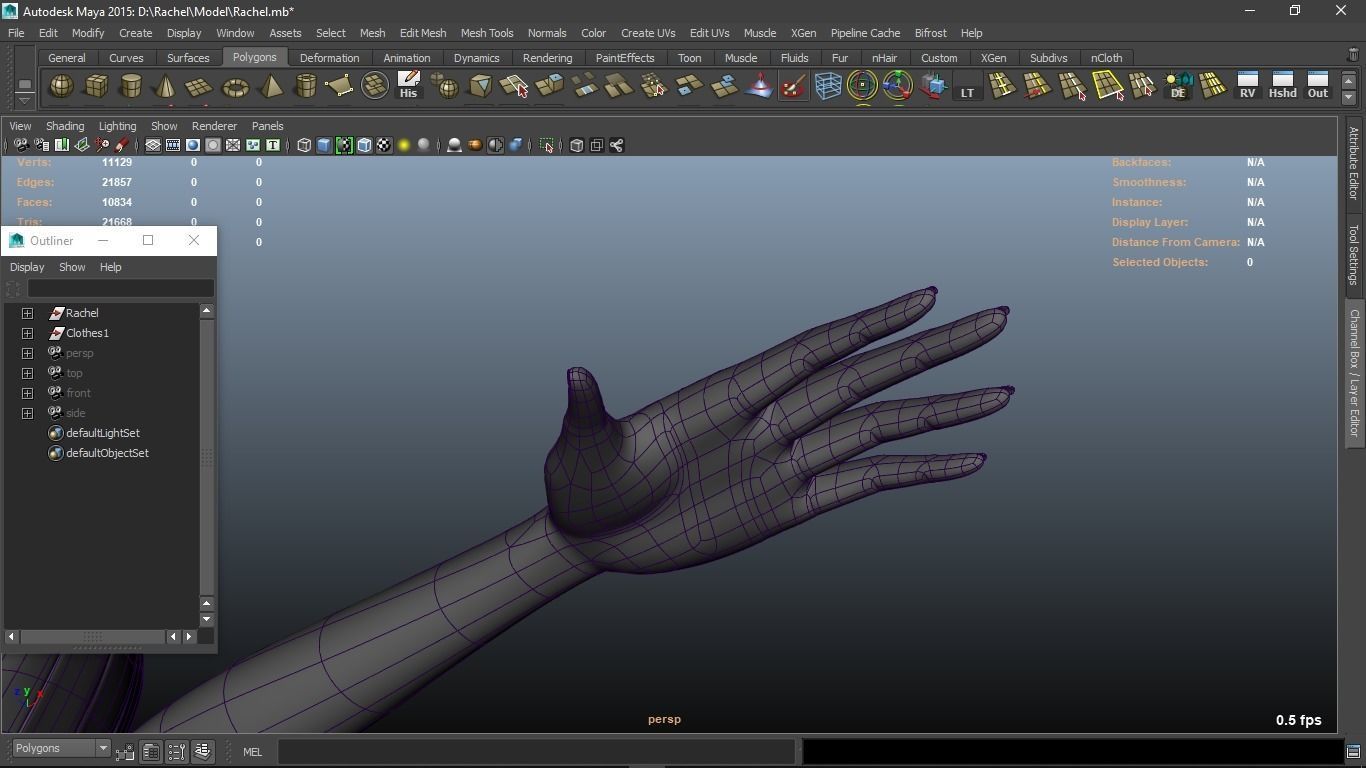Click the Outliner vertical scrollbar
The image size is (1366, 768).
(207, 457)
